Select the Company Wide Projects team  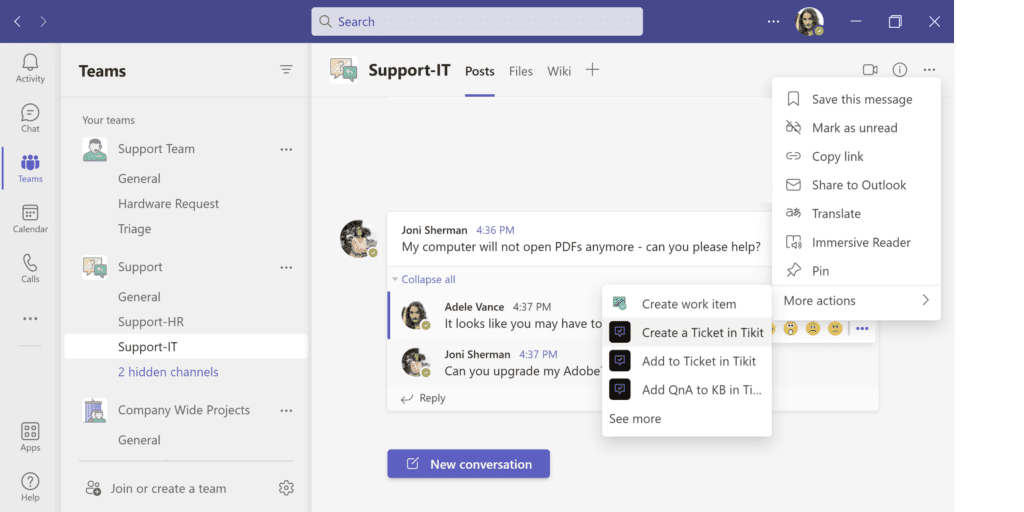(184, 410)
